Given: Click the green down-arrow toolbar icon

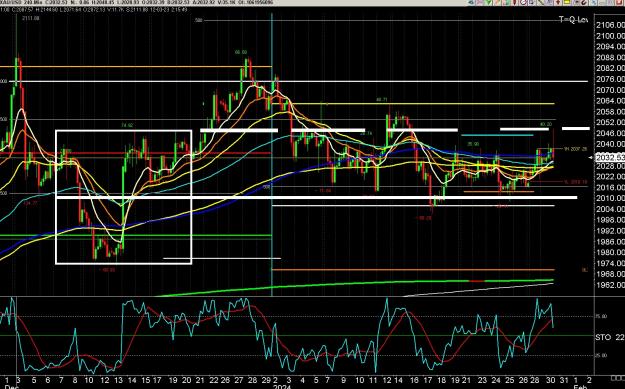Looking at the screenshot, I should pos(488,2).
